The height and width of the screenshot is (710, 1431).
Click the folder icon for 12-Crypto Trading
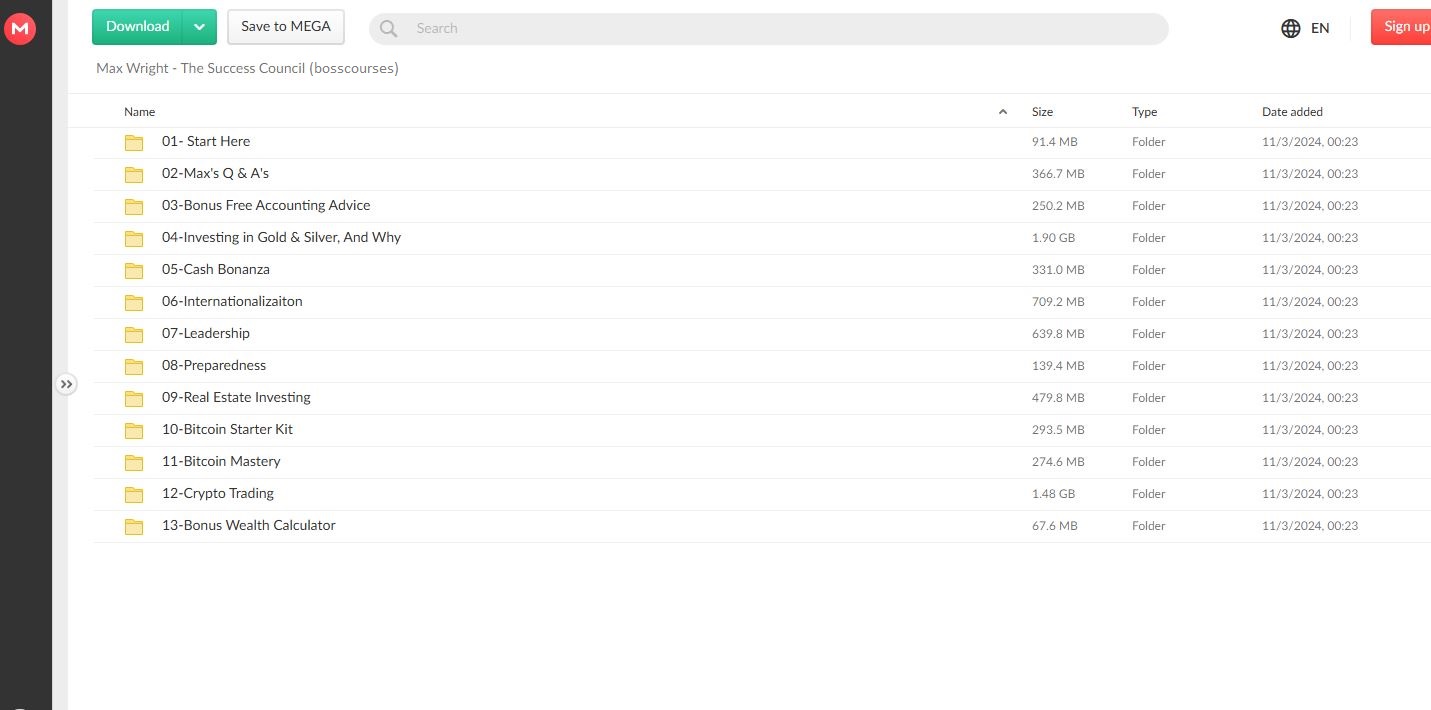(x=134, y=494)
